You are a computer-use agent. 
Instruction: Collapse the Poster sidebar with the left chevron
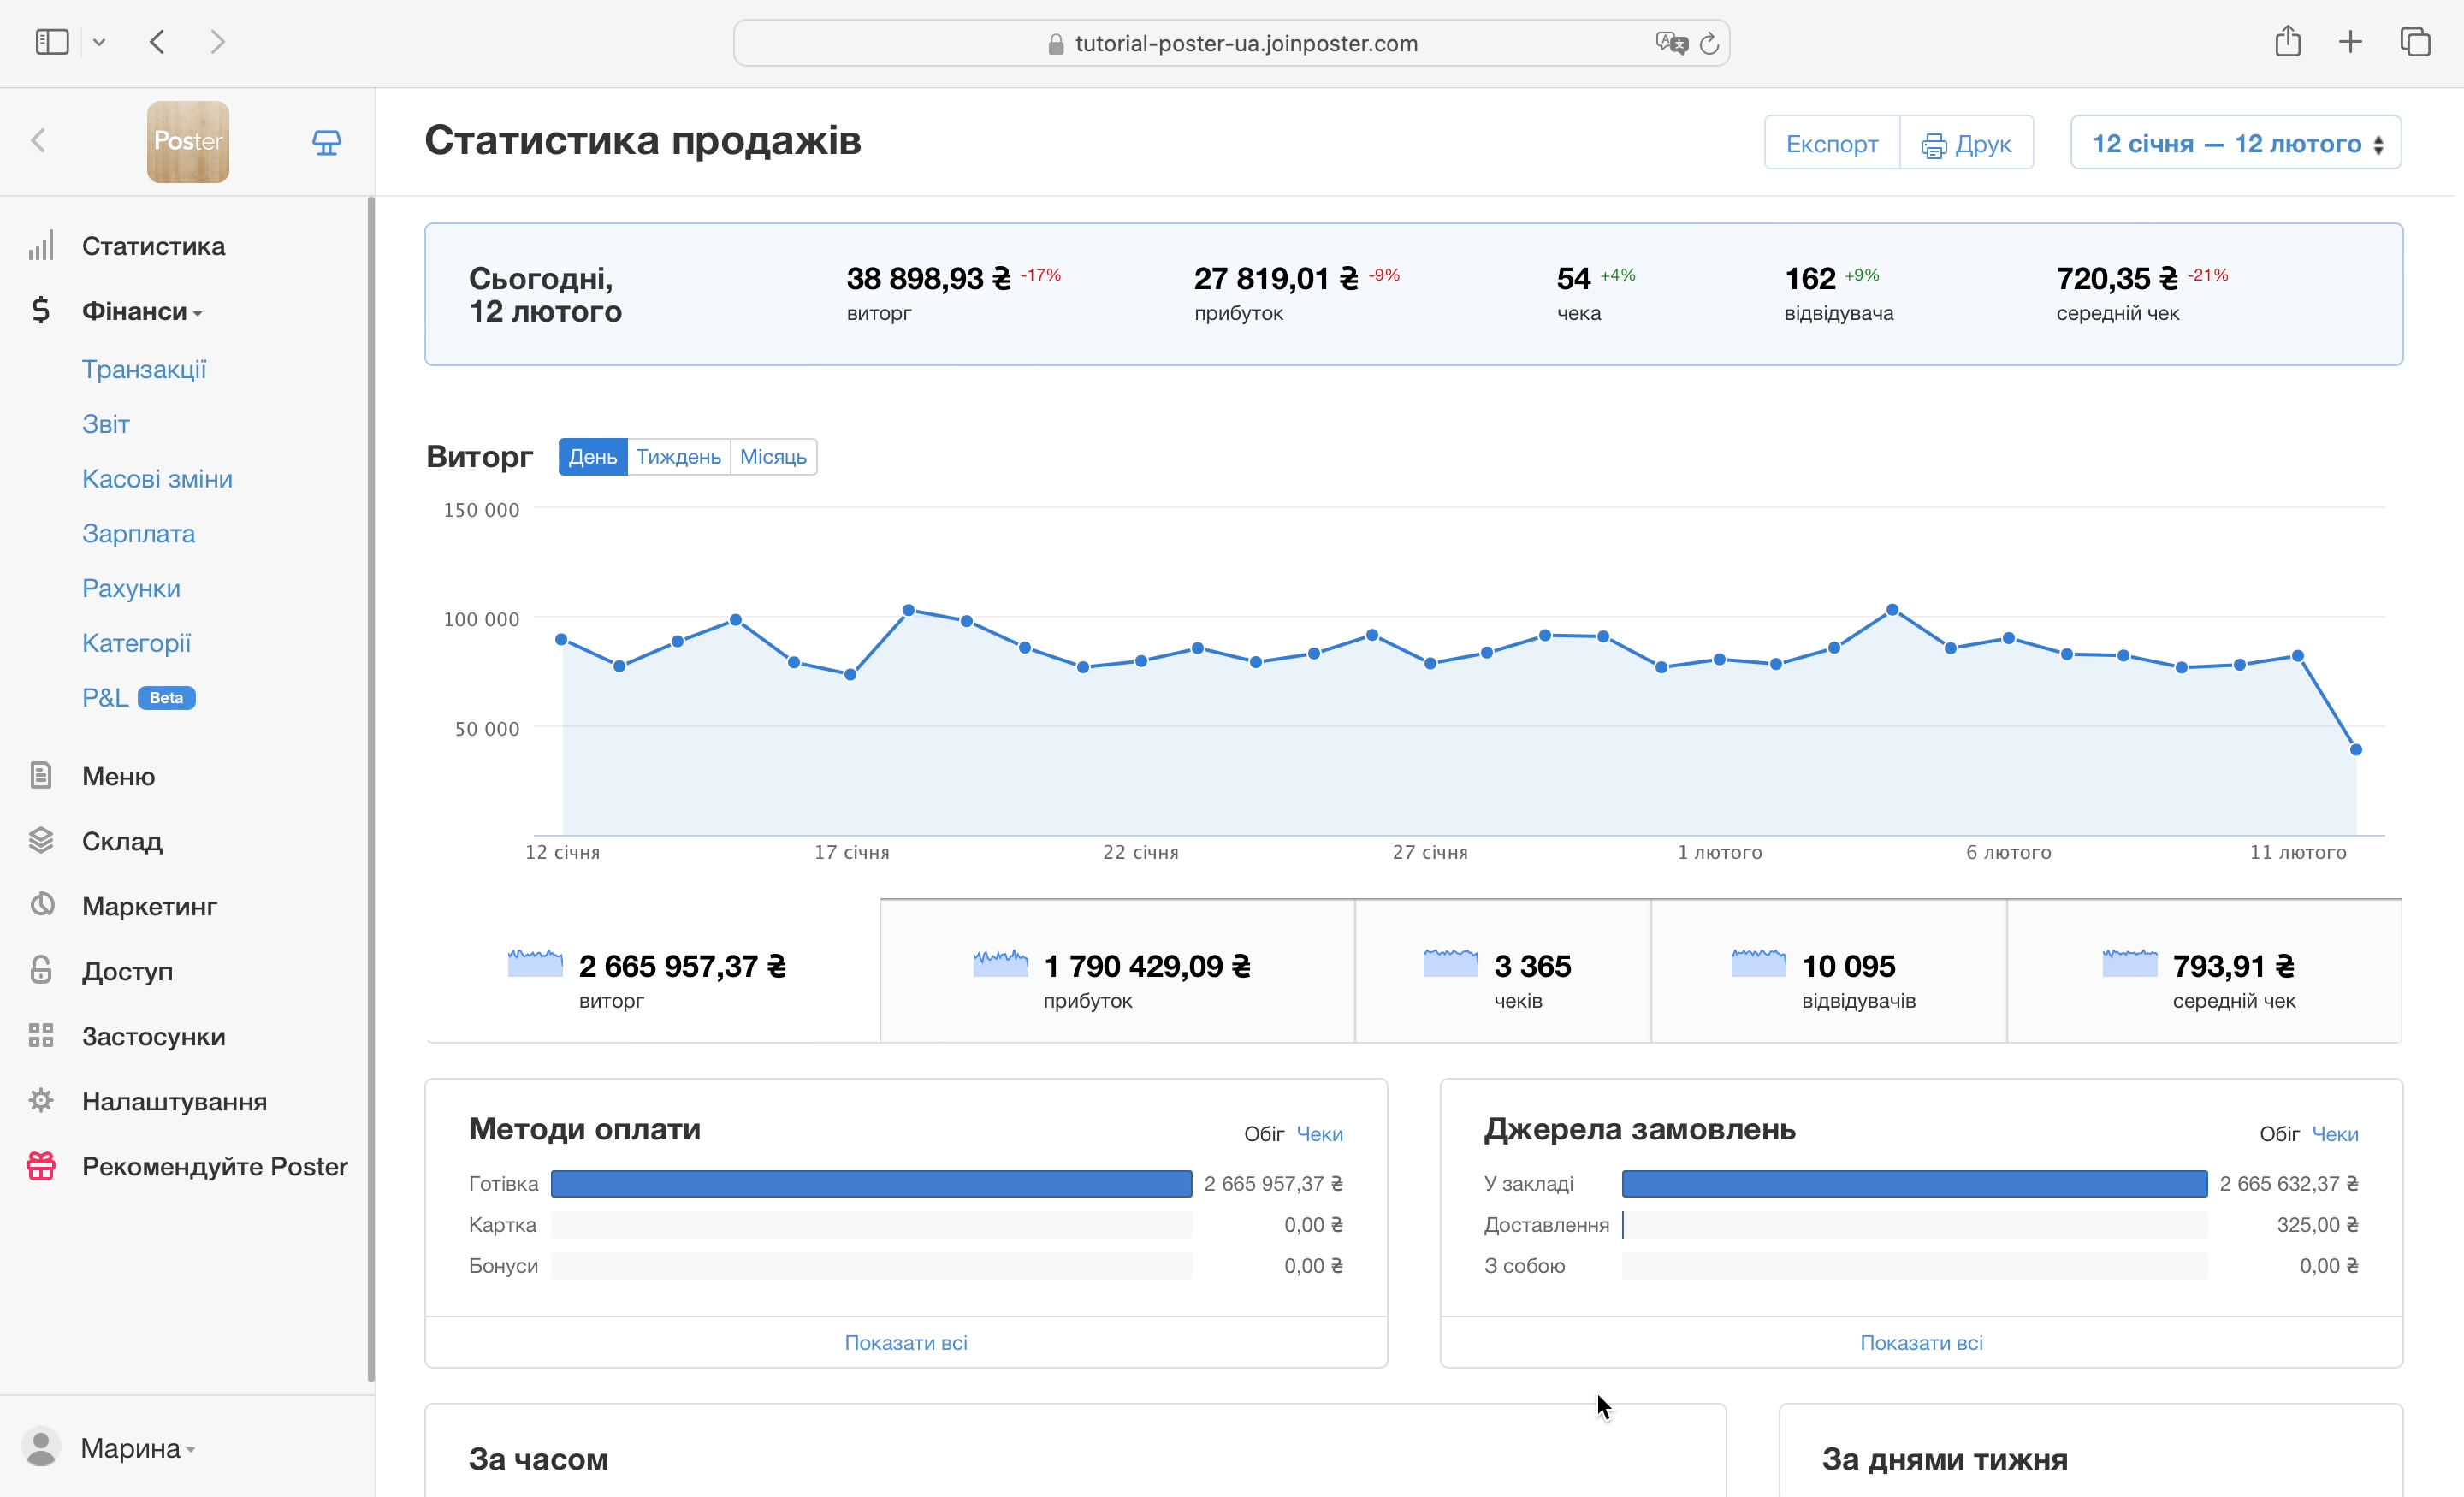38,141
